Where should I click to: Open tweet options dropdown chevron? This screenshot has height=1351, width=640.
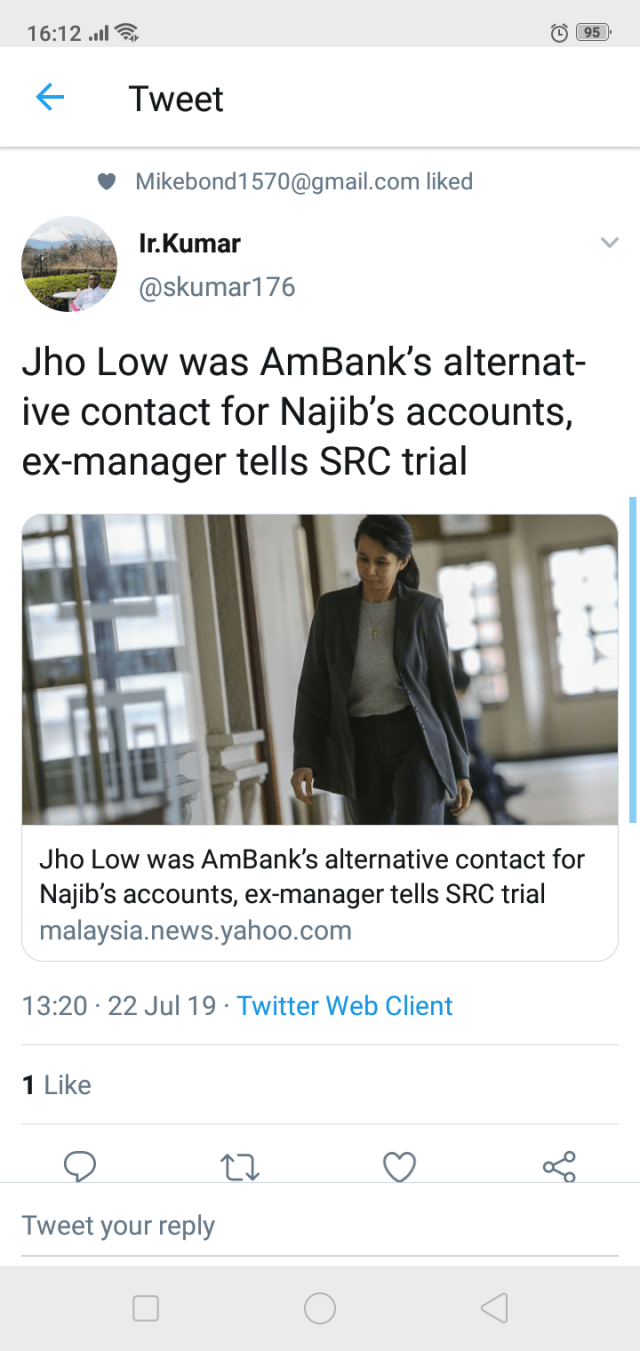pyautogui.click(x=609, y=242)
